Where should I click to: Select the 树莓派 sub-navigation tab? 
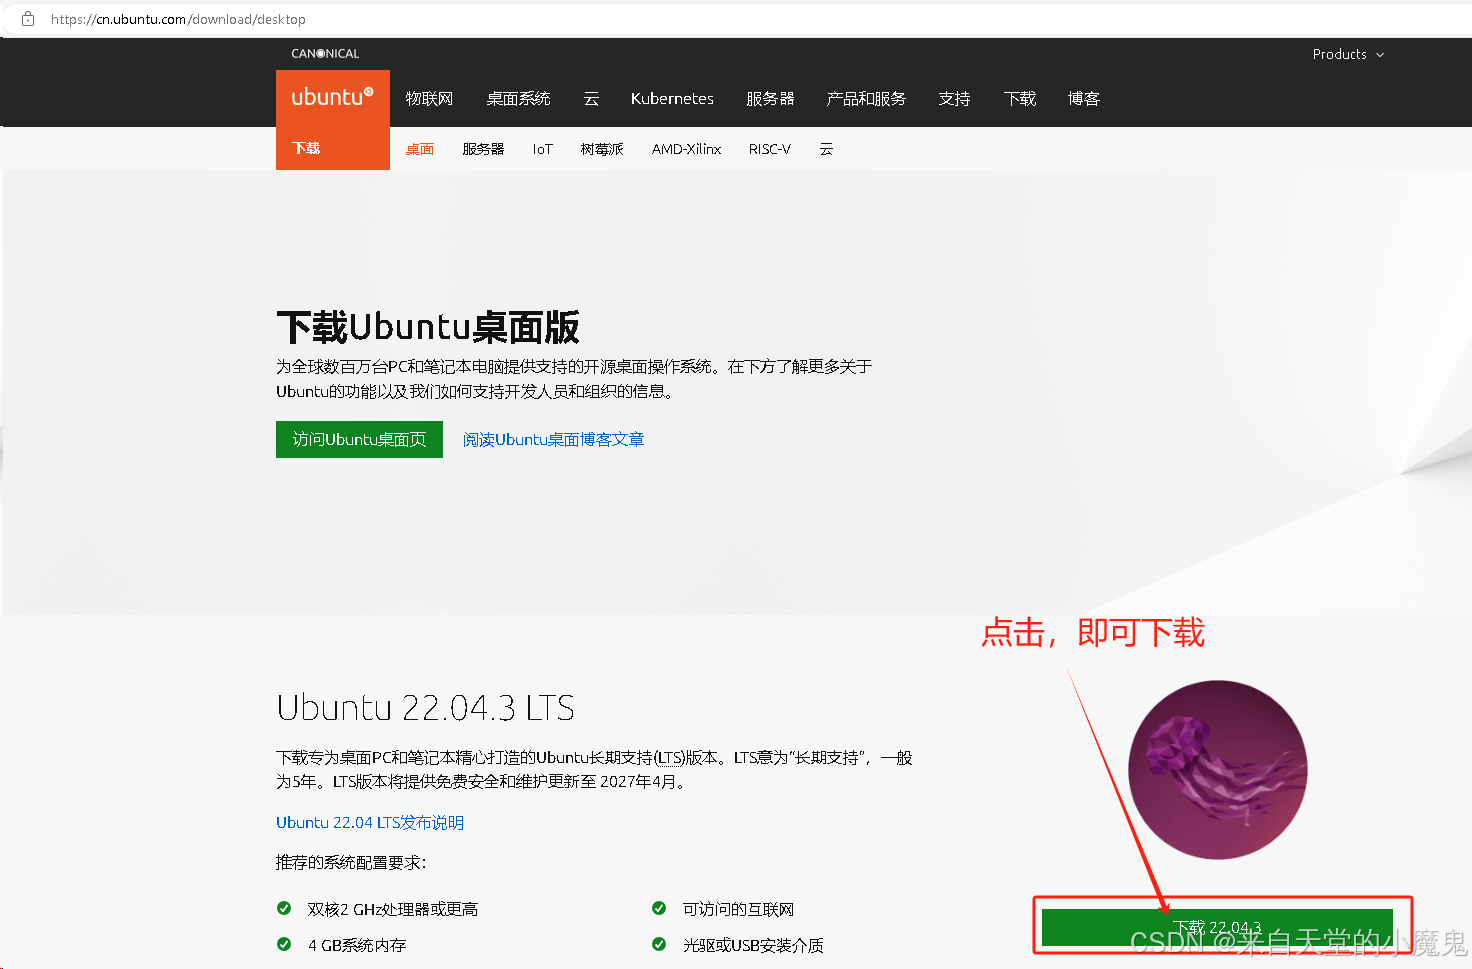pyautogui.click(x=602, y=149)
